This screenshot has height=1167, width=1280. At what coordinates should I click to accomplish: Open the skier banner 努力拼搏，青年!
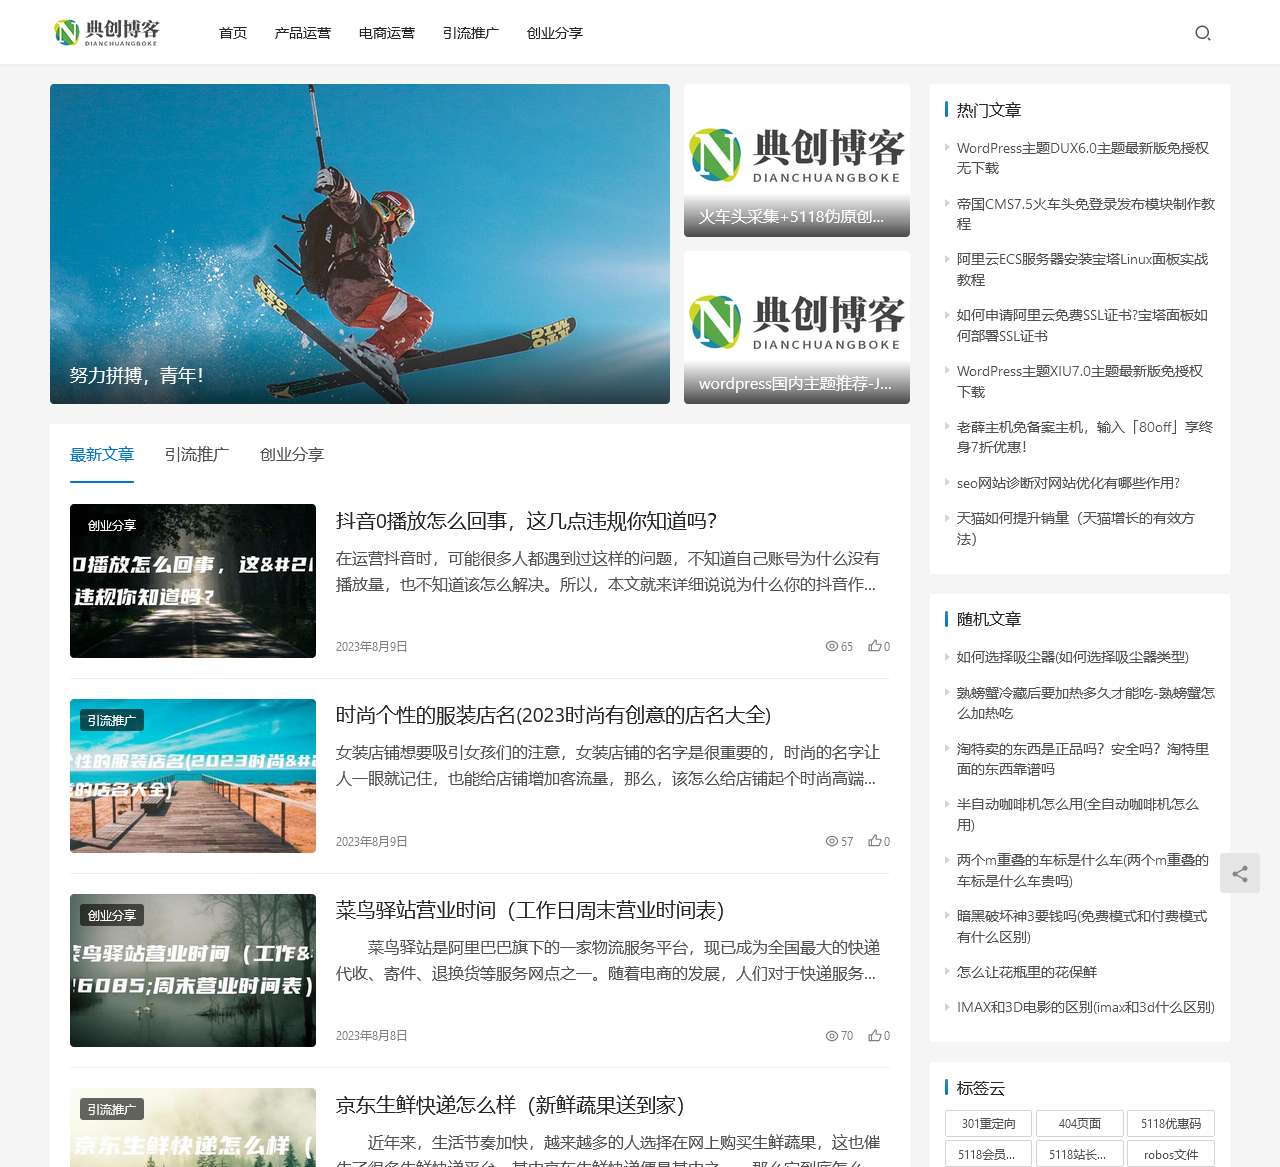click(360, 244)
